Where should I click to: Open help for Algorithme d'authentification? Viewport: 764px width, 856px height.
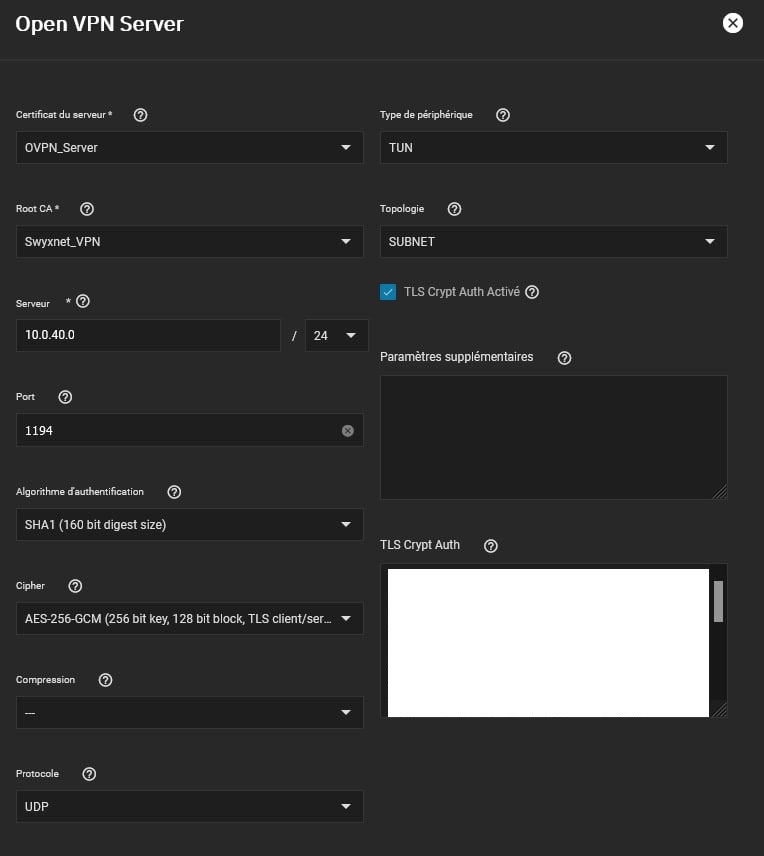point(174,492)
